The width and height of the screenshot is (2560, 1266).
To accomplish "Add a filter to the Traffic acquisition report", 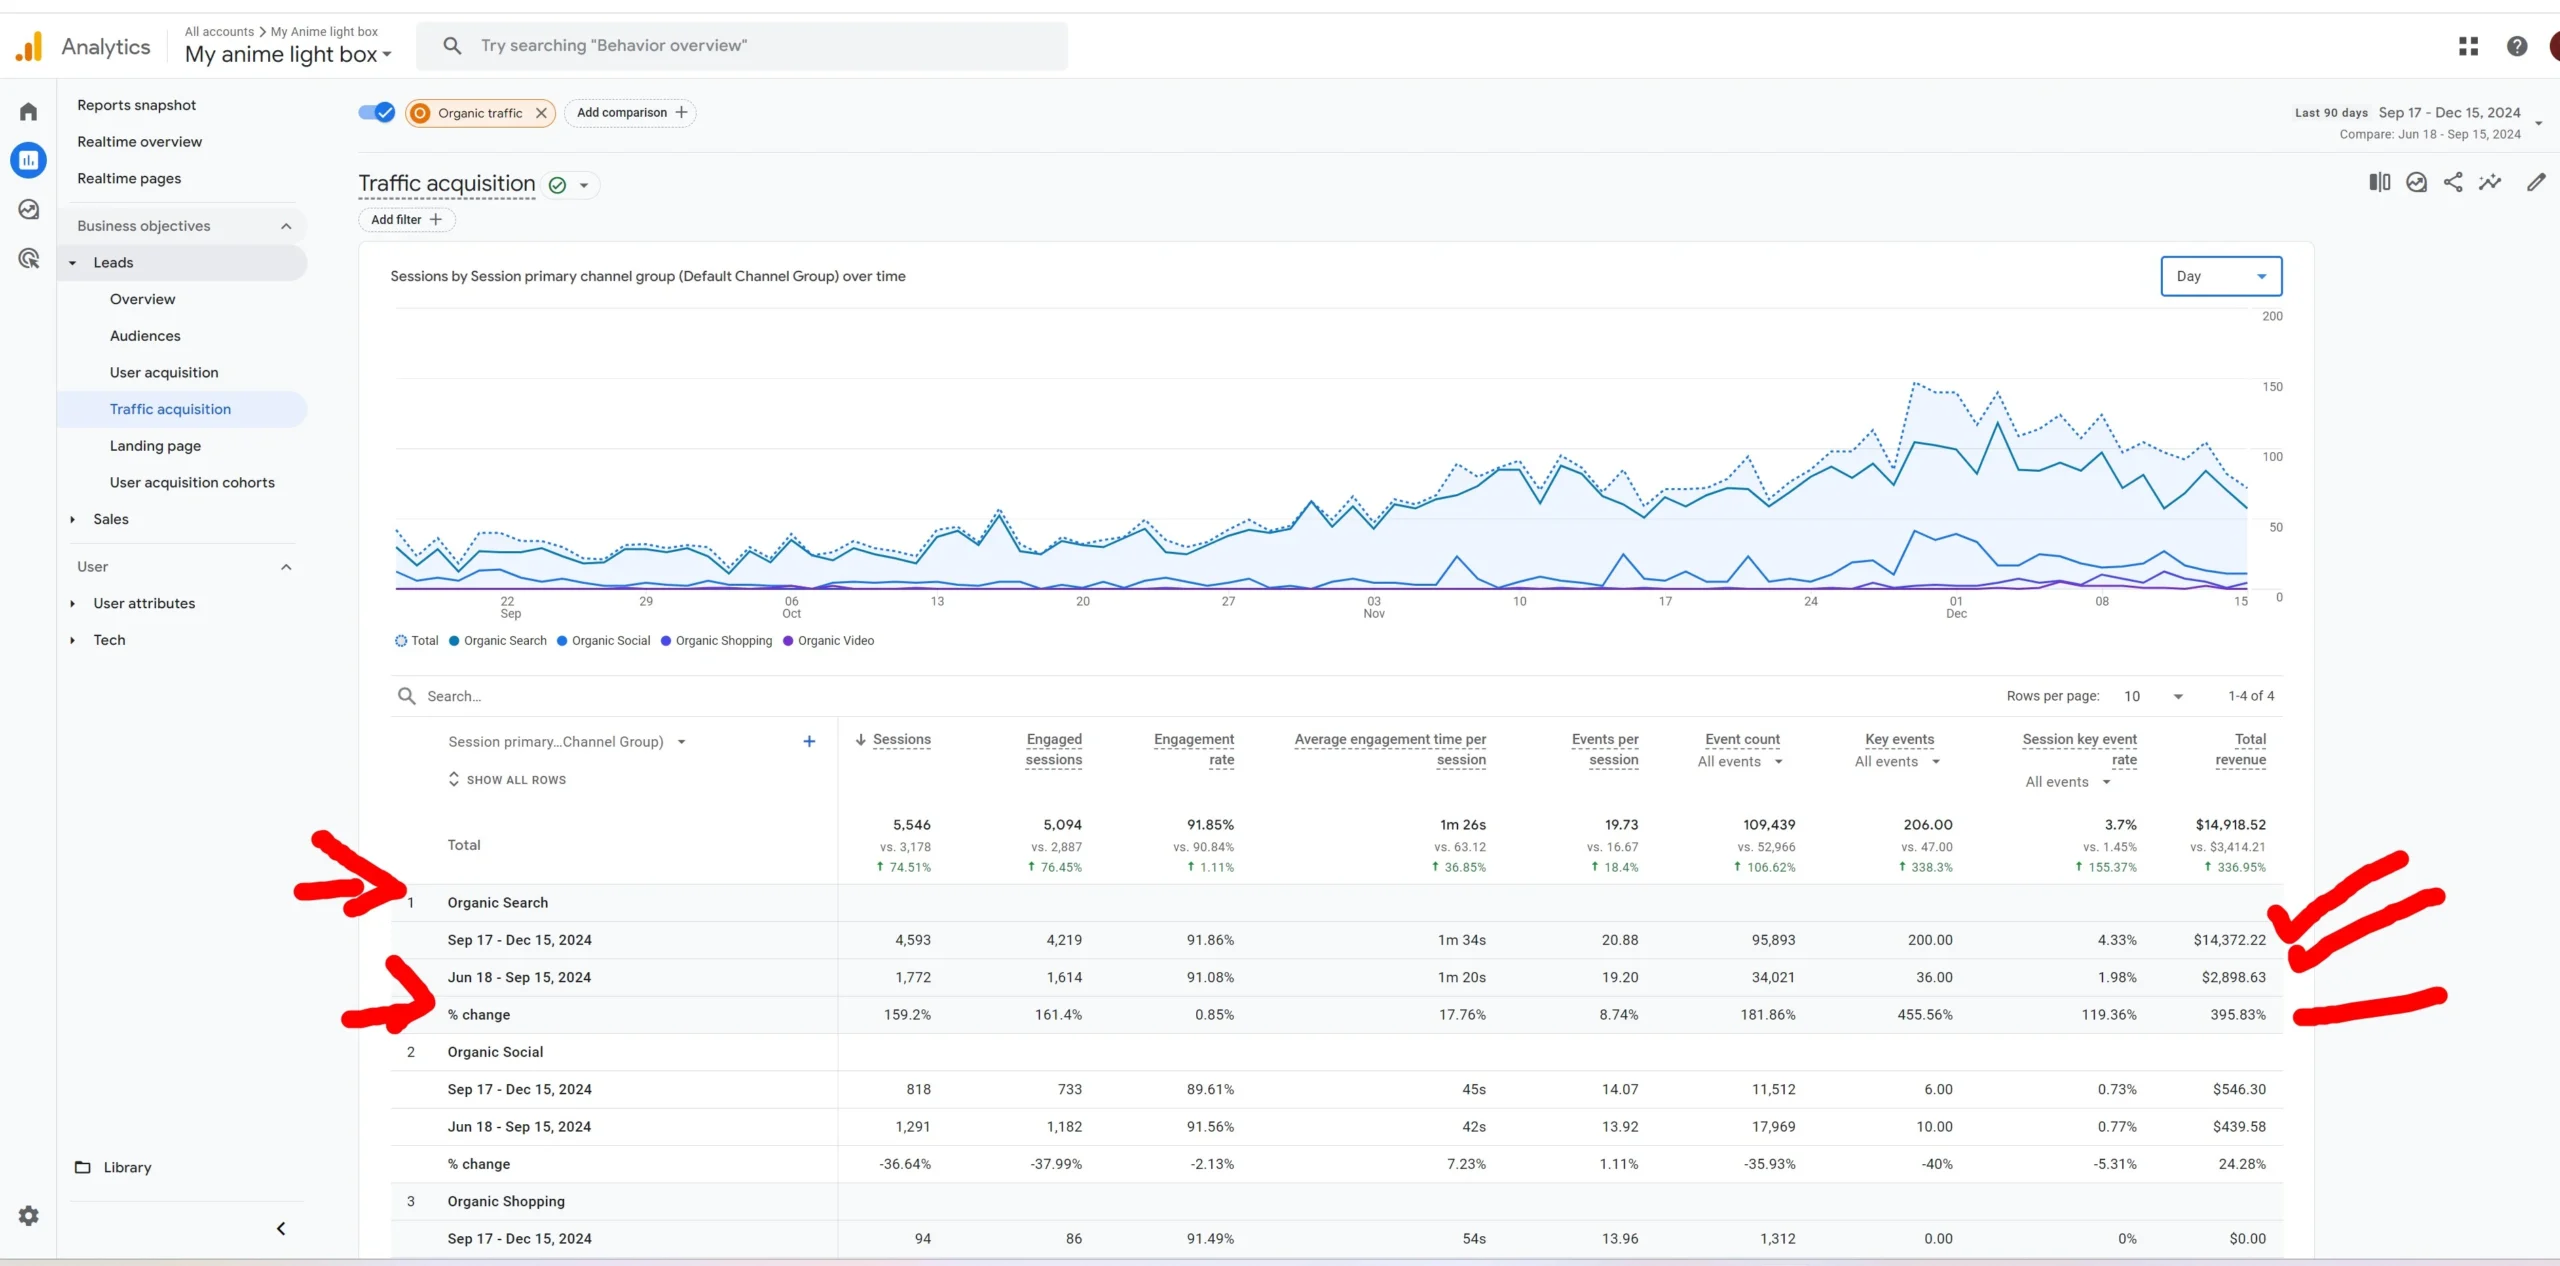I will point(404,219).
